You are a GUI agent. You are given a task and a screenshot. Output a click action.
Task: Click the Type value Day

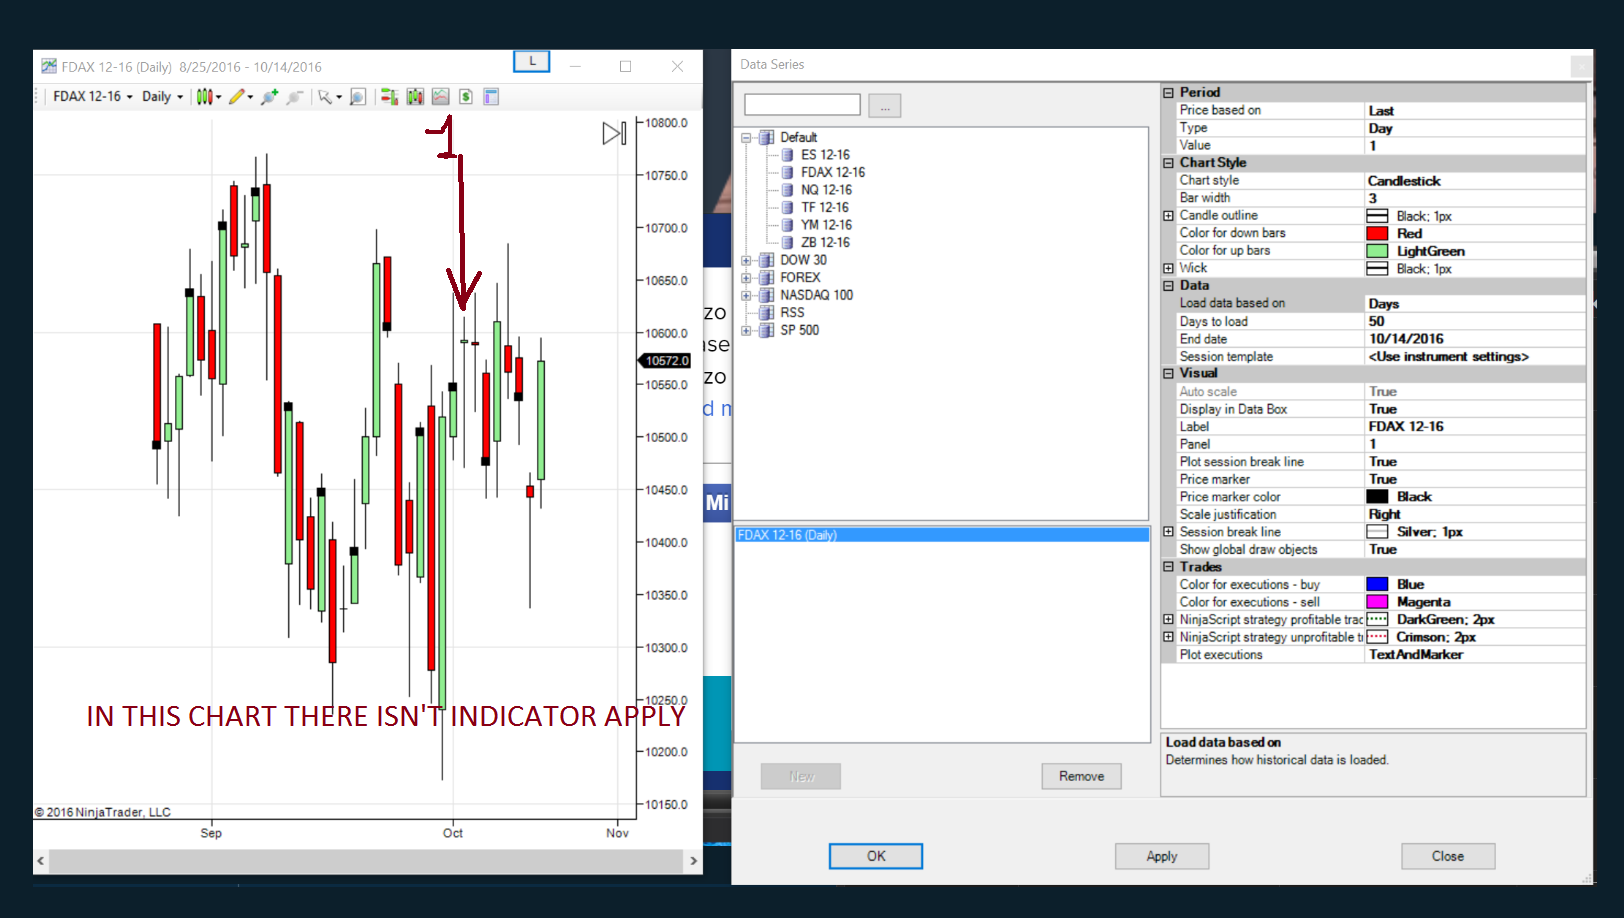(1475, 128)
